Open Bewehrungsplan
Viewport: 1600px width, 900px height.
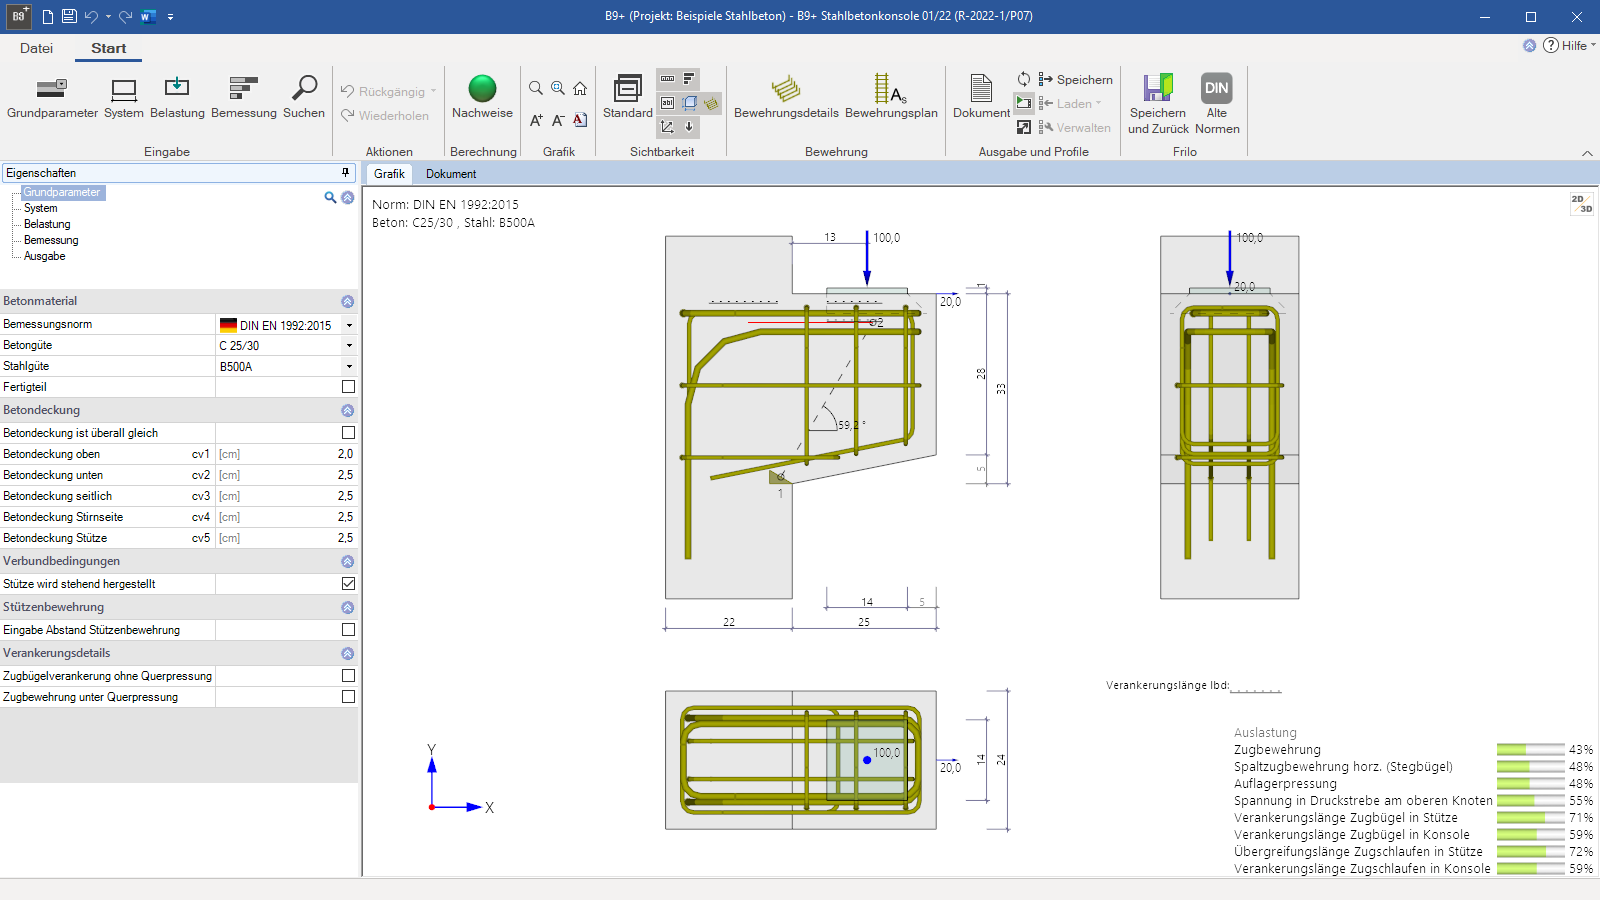pos(891,98)
